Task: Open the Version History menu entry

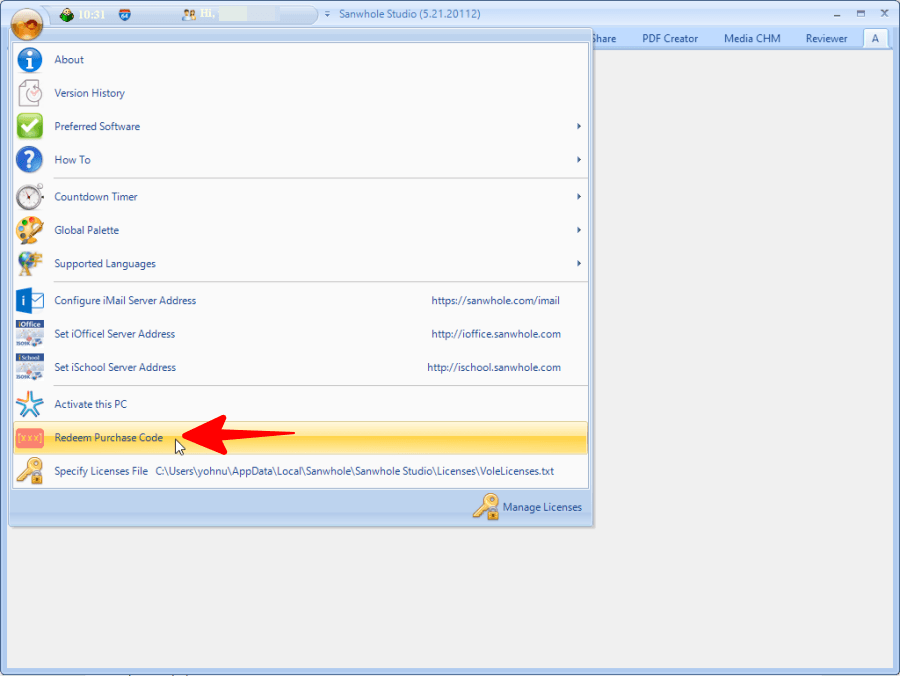Action: click(x=300, y=93)
